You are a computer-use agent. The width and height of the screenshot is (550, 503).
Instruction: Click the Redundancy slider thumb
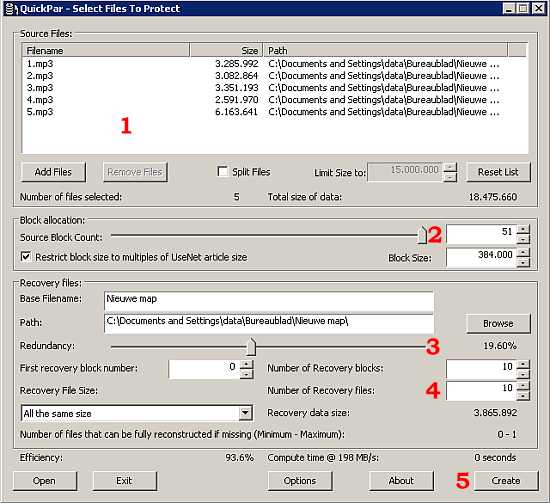pyautogui.click(x=251, y=347)
